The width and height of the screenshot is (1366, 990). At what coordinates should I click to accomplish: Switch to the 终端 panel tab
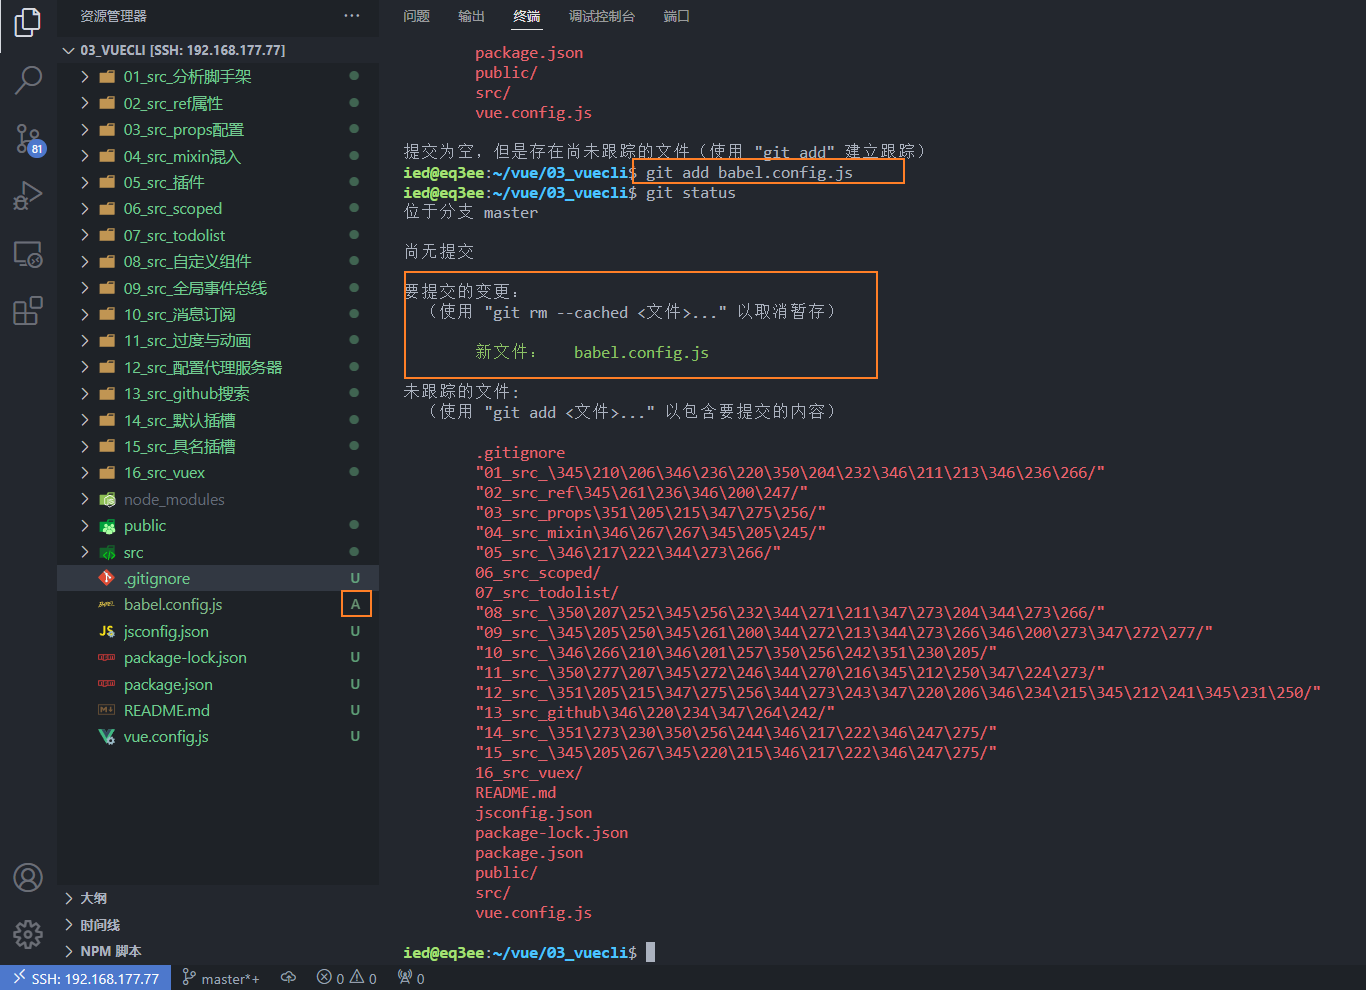tap(527, 16)
